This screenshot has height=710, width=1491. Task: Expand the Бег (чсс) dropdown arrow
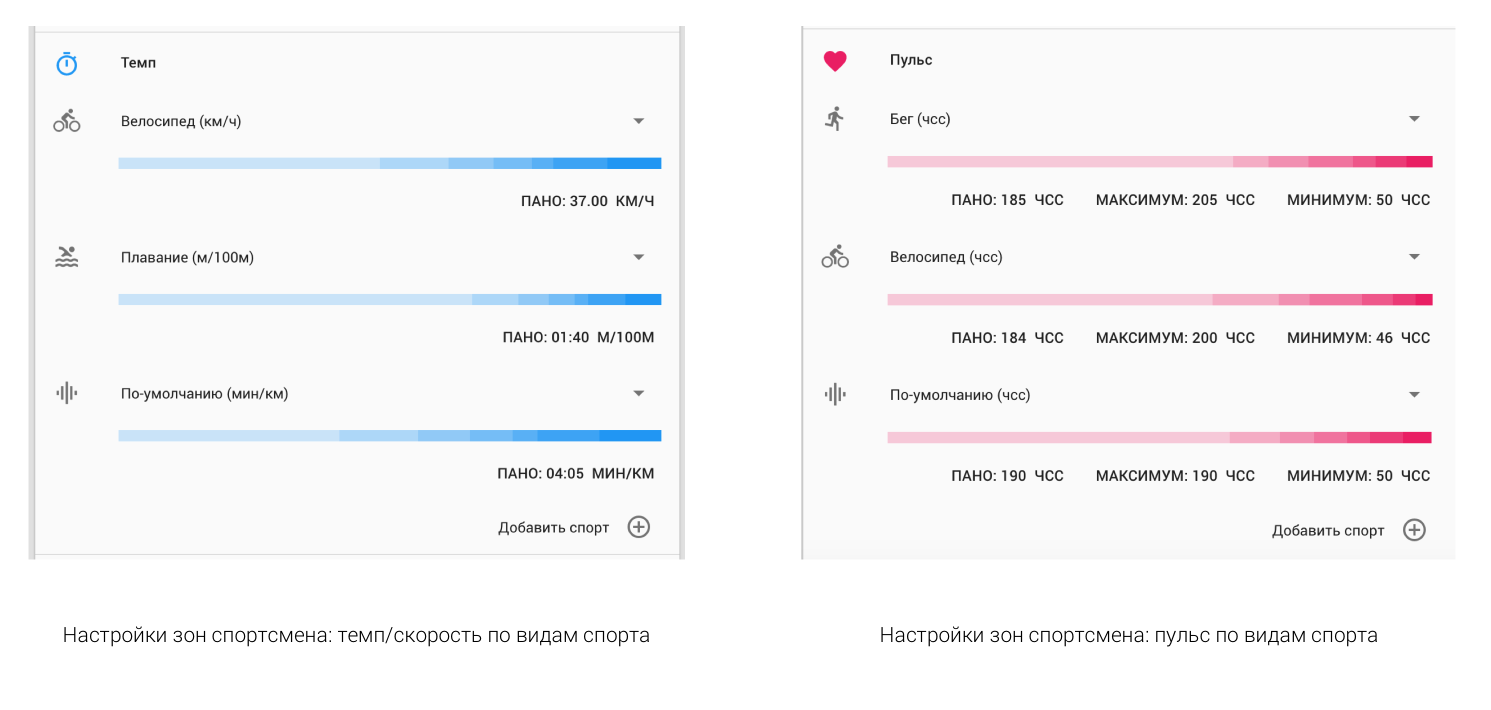(x=1414, y=119)
